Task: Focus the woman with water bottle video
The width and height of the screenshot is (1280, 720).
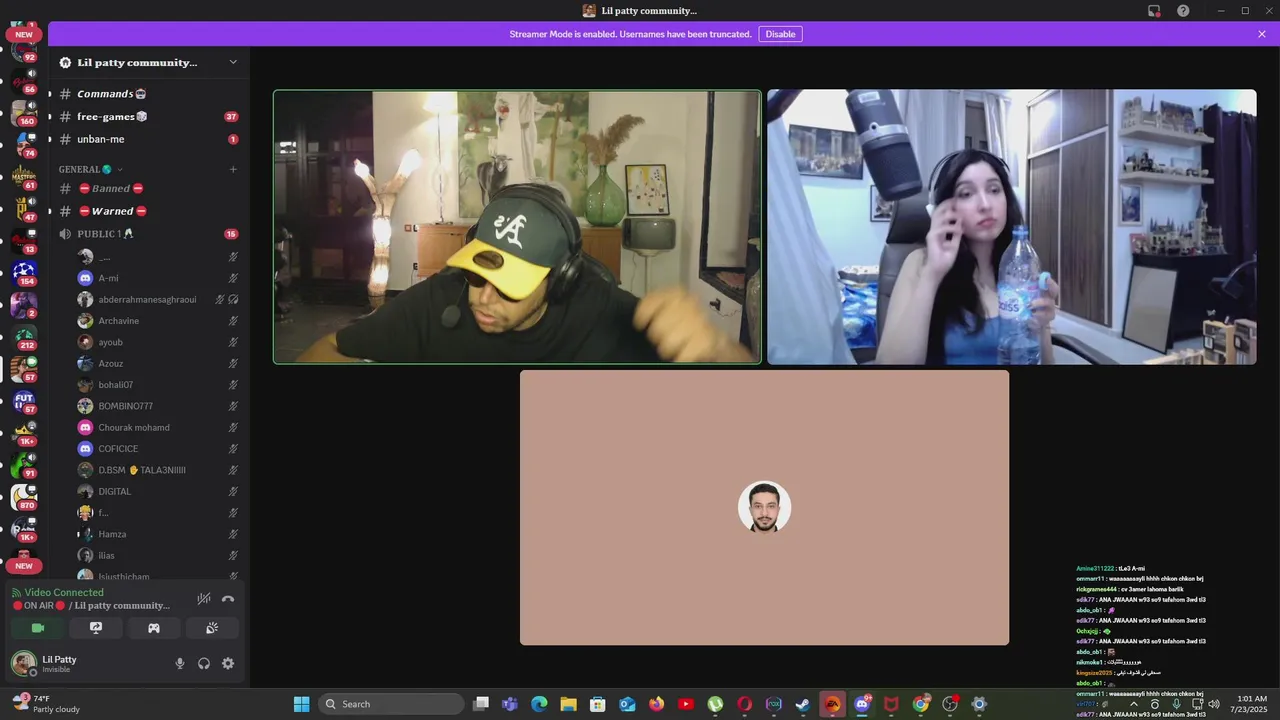Action: pyautogui.click(x=1012, y=227)
